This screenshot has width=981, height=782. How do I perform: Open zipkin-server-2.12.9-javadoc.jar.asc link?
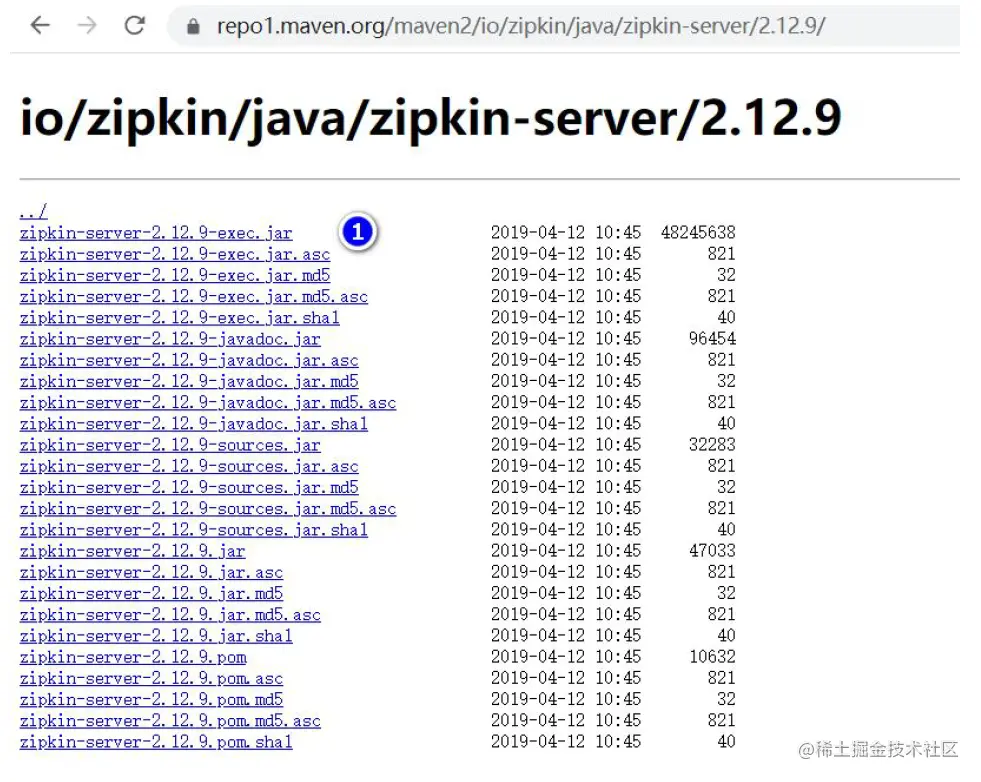tap(189, 360)
